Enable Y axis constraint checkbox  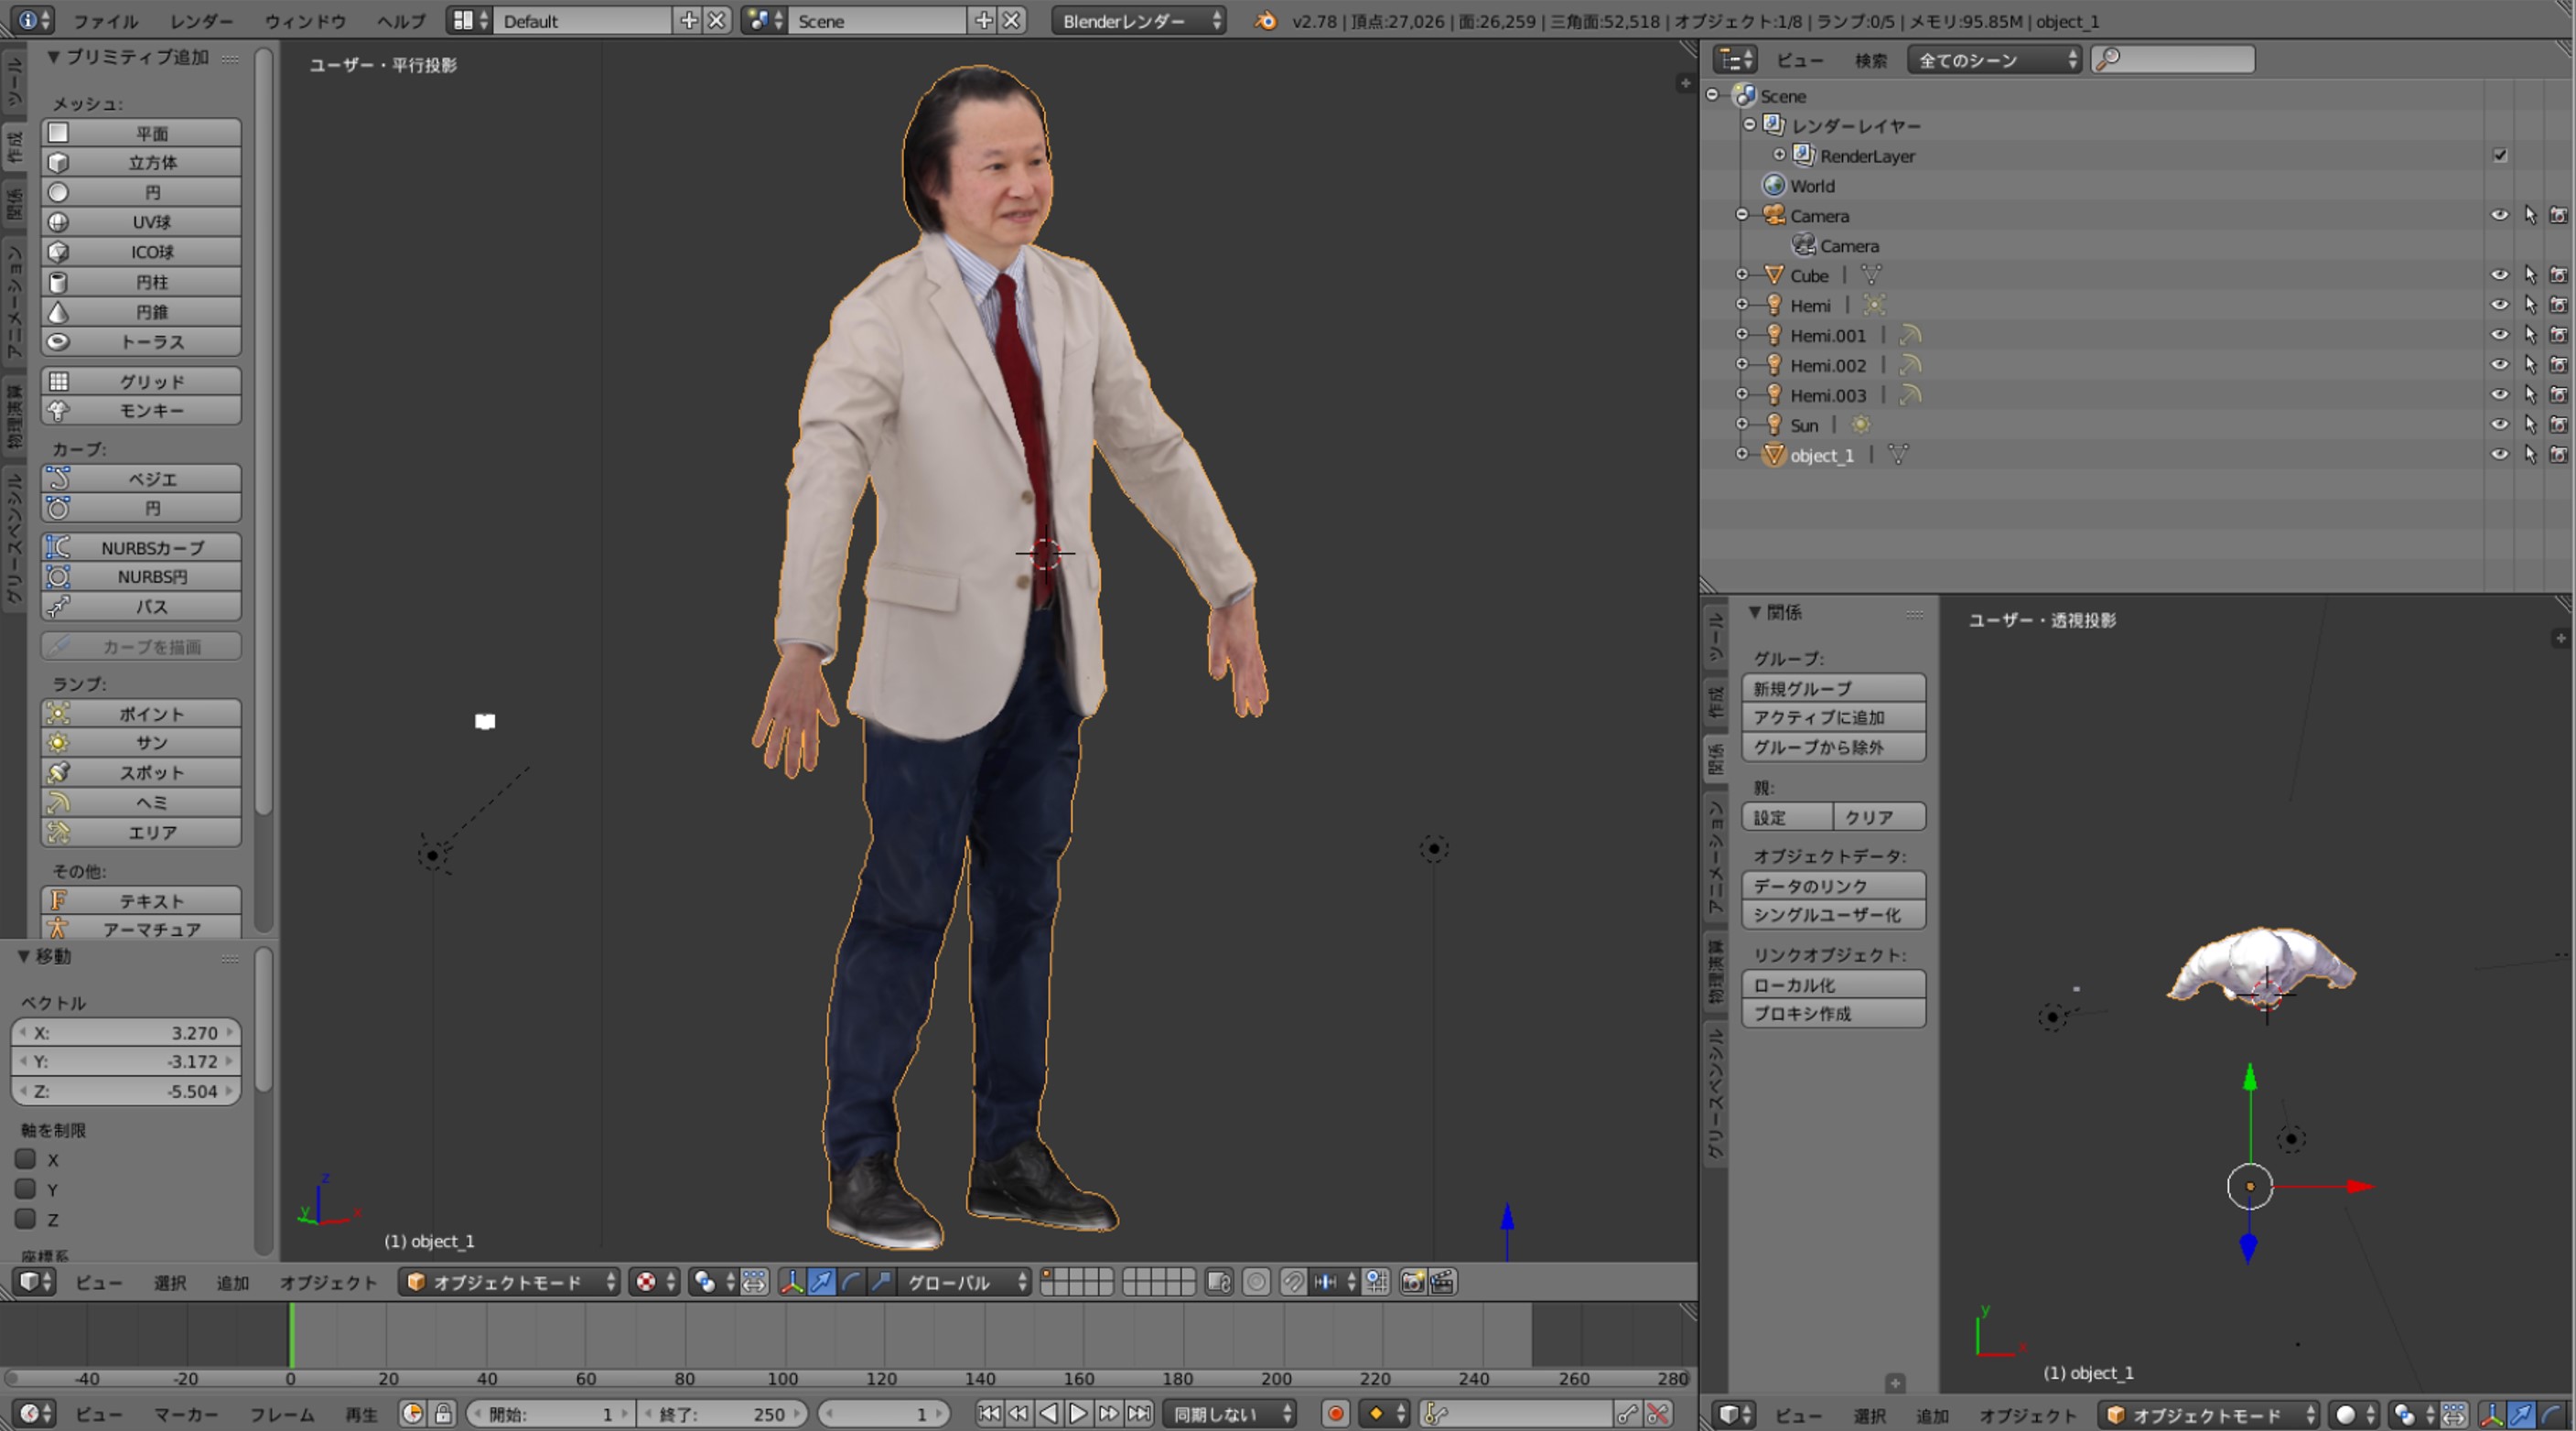point(26,1189)
